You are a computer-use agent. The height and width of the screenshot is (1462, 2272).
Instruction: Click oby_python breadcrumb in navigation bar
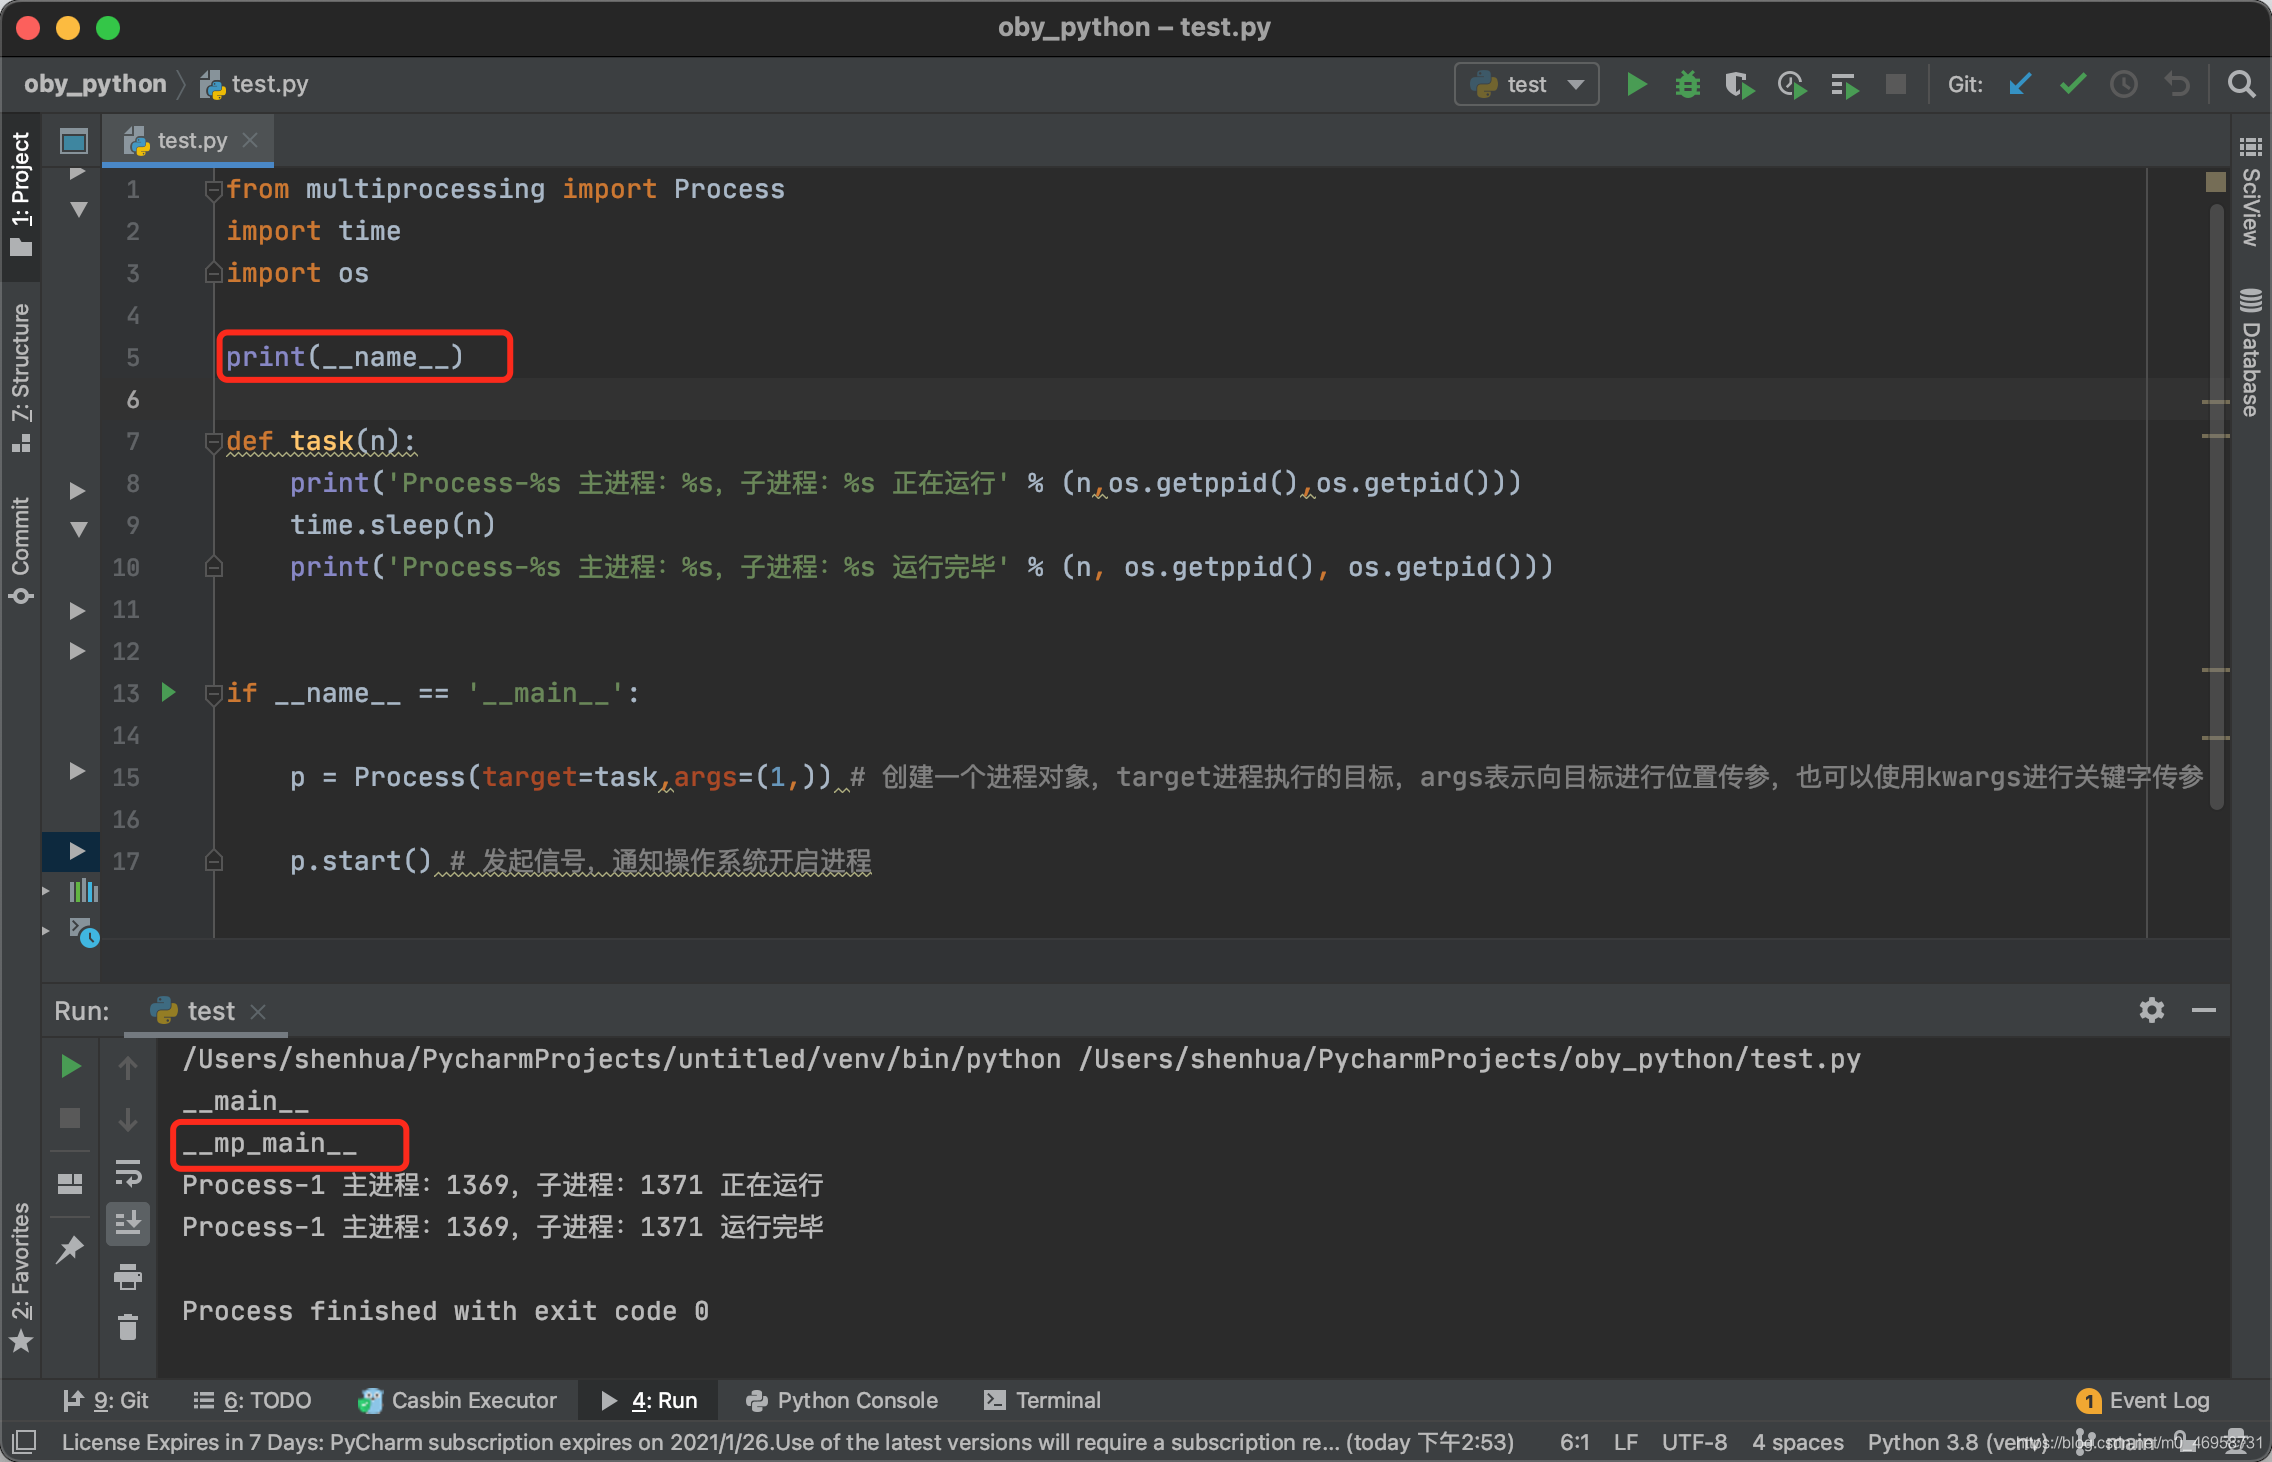coord(95,84)
